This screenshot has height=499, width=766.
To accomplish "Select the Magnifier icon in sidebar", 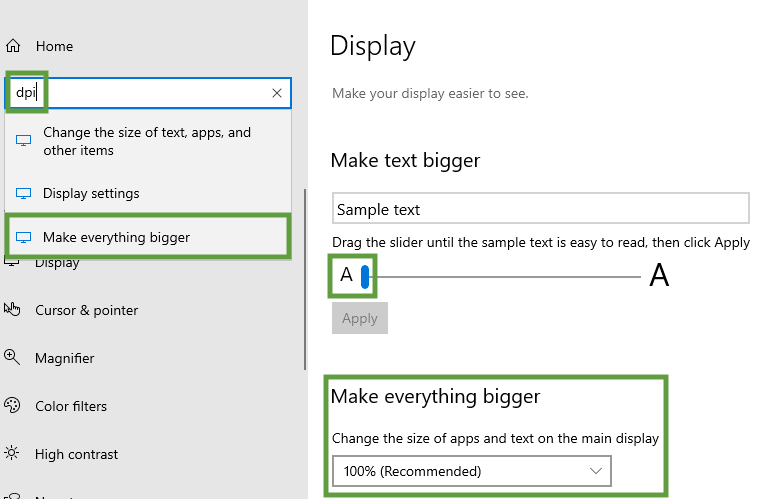I will pos(12,358).
